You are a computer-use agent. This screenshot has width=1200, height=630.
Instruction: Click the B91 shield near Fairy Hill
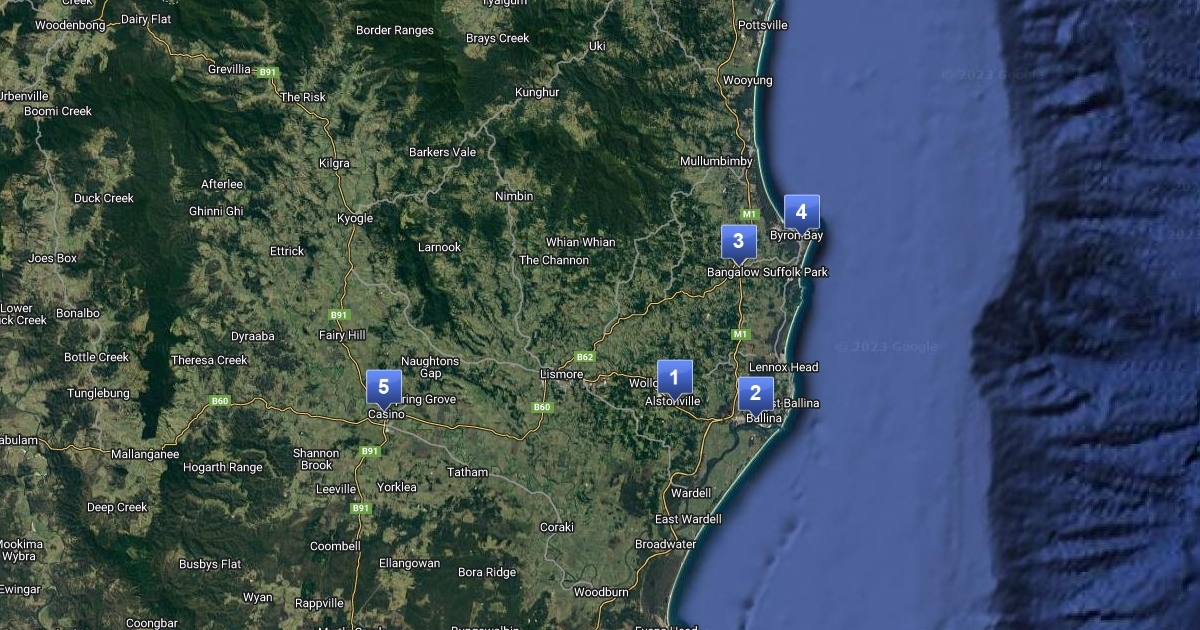[x=338, y=314]
